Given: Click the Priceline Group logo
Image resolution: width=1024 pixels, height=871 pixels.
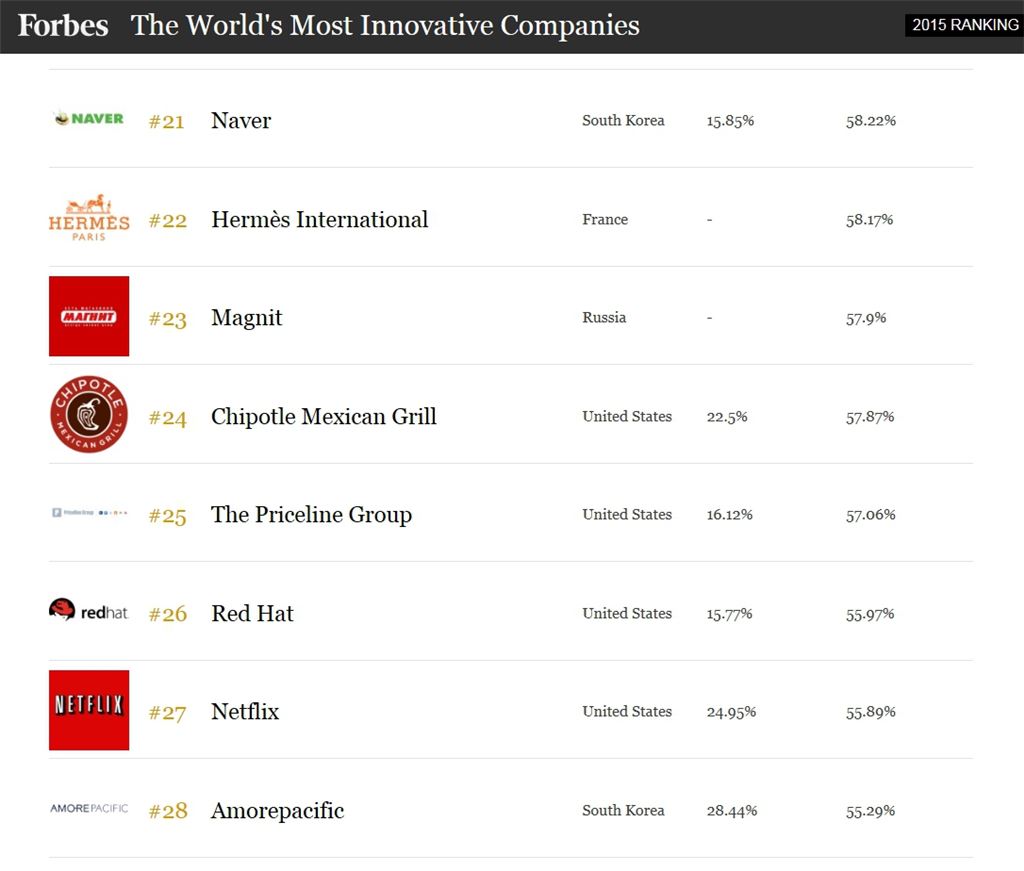Looking at the screenshot, I should 89,513.
